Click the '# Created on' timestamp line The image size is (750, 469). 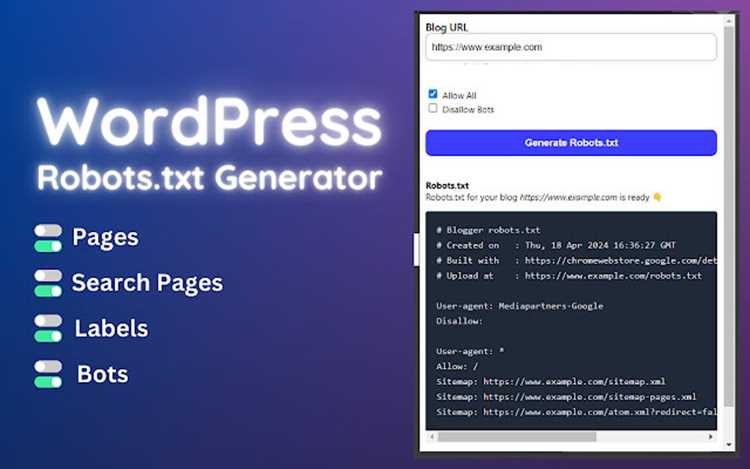(x=556, y=245)
